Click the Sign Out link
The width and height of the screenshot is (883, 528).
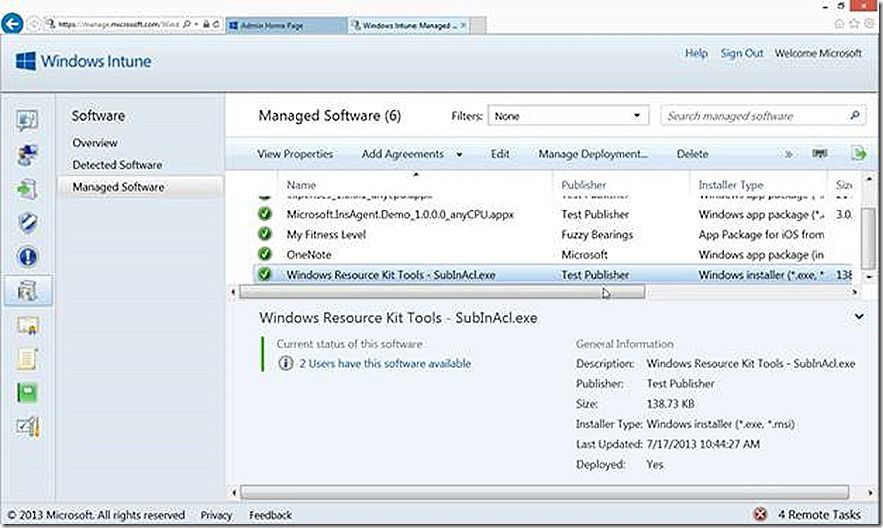coord(742,53)
